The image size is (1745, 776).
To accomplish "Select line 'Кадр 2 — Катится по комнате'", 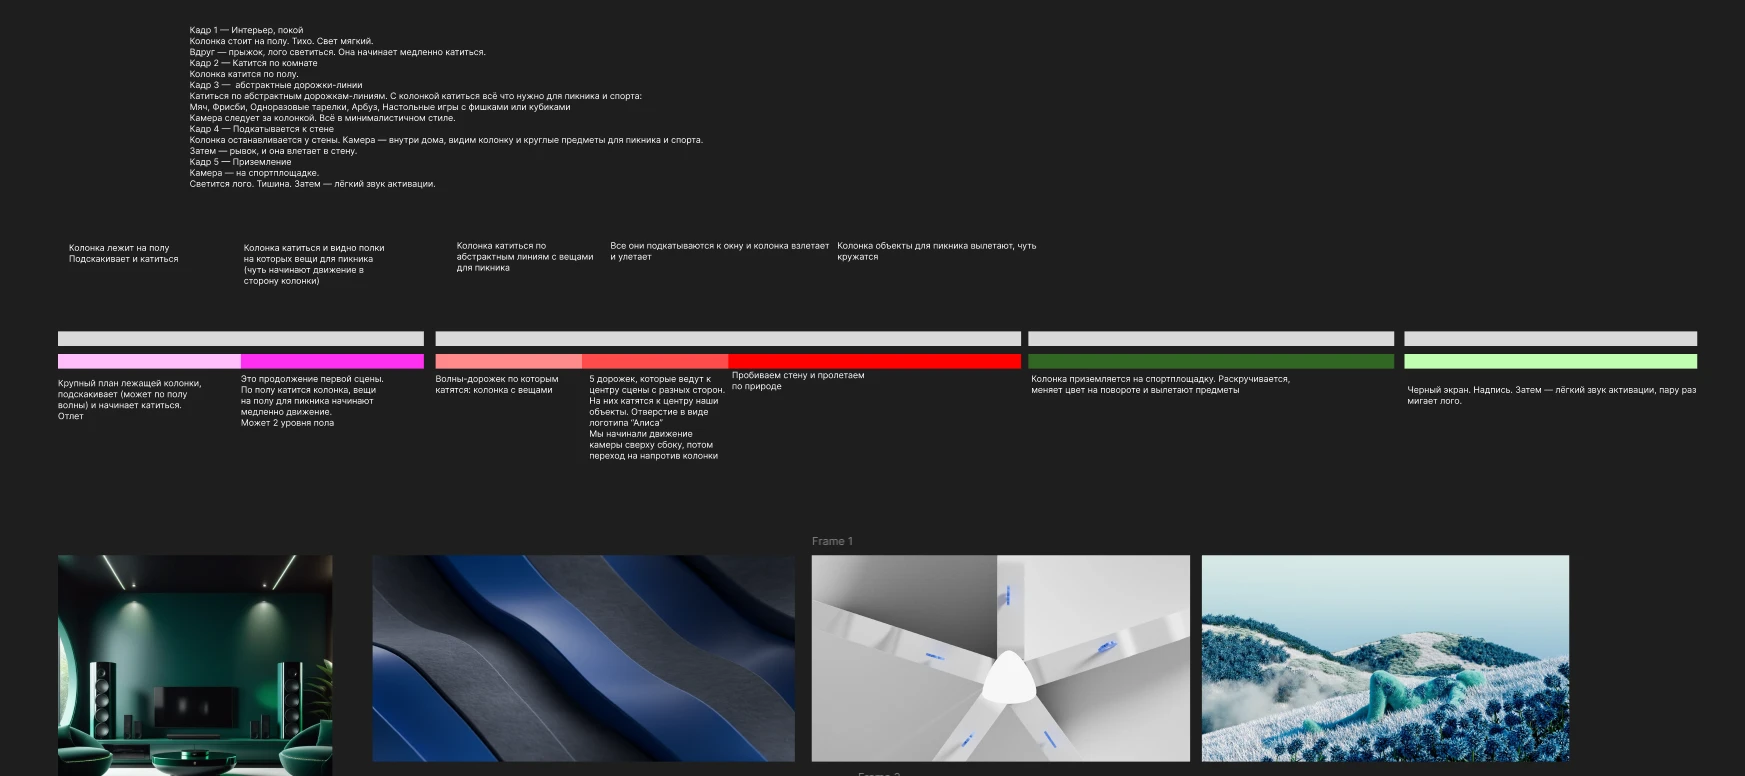I will tap(253, 63).
